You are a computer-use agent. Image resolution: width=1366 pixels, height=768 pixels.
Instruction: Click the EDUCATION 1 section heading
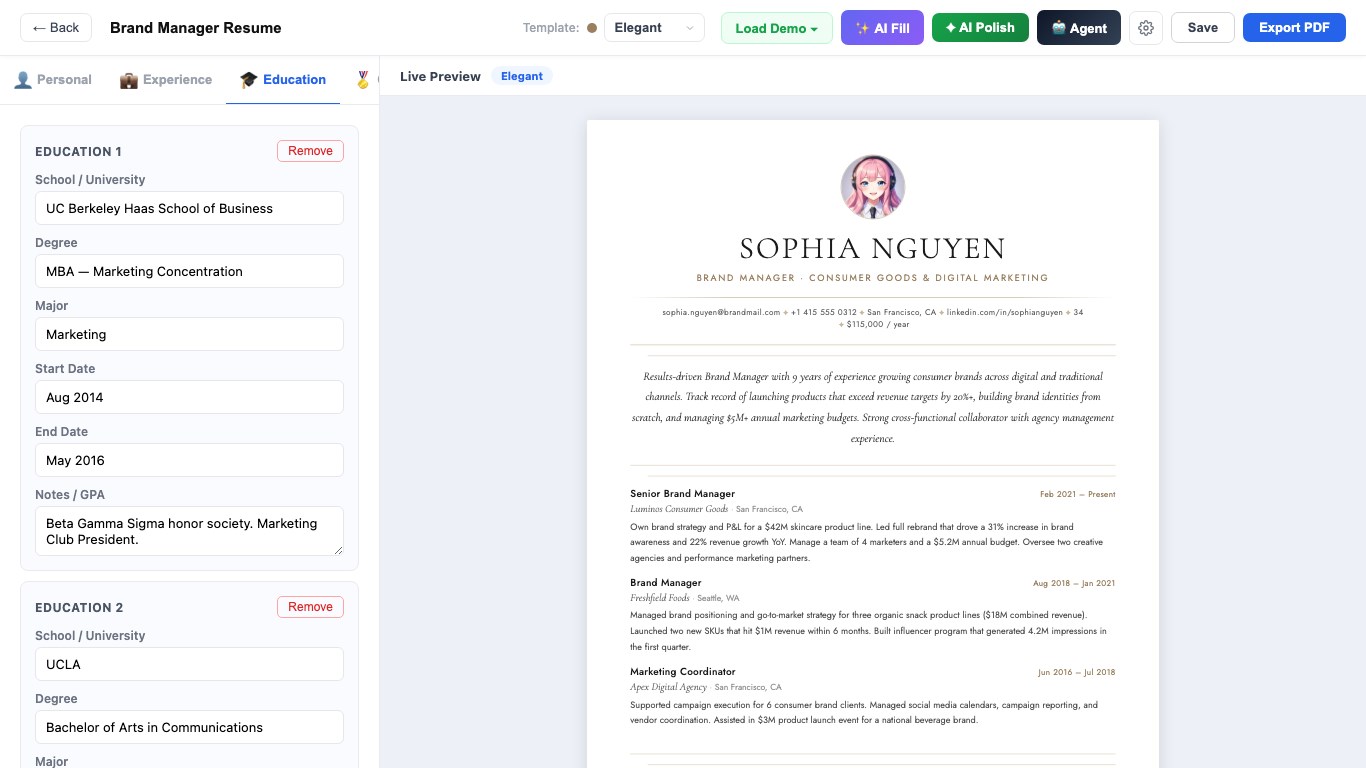[78, 152]
